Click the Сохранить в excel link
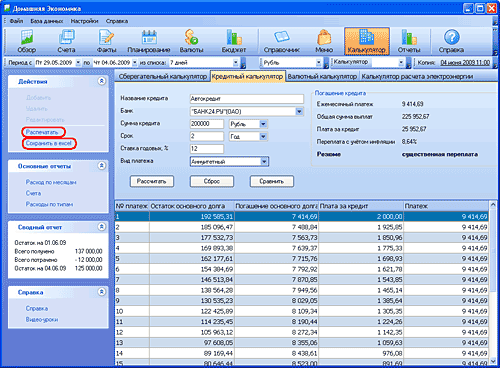Viewport: 500px width, 368px height. [49, 143]
